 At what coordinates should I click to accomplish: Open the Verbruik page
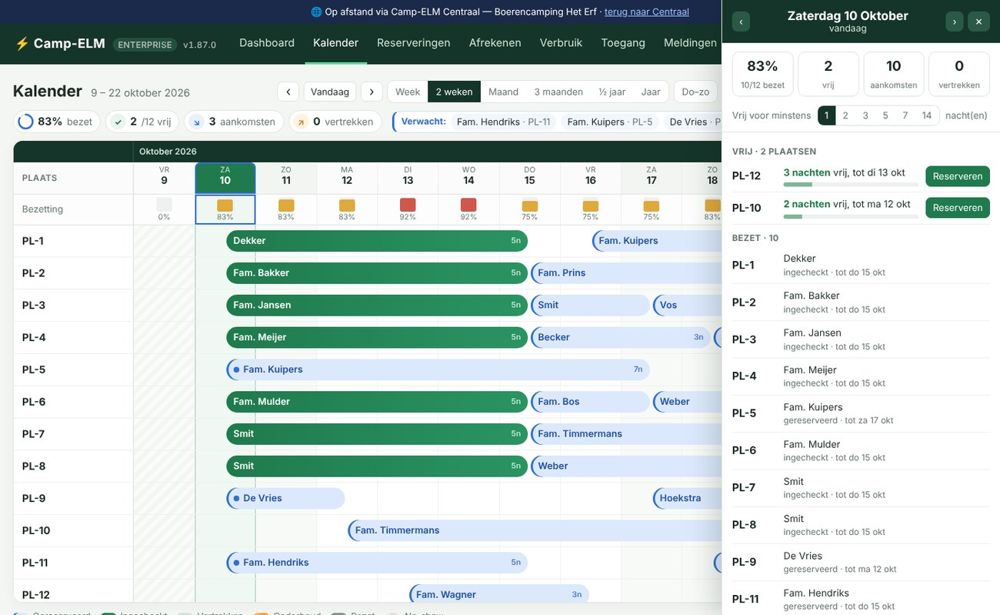pos(561,43)
